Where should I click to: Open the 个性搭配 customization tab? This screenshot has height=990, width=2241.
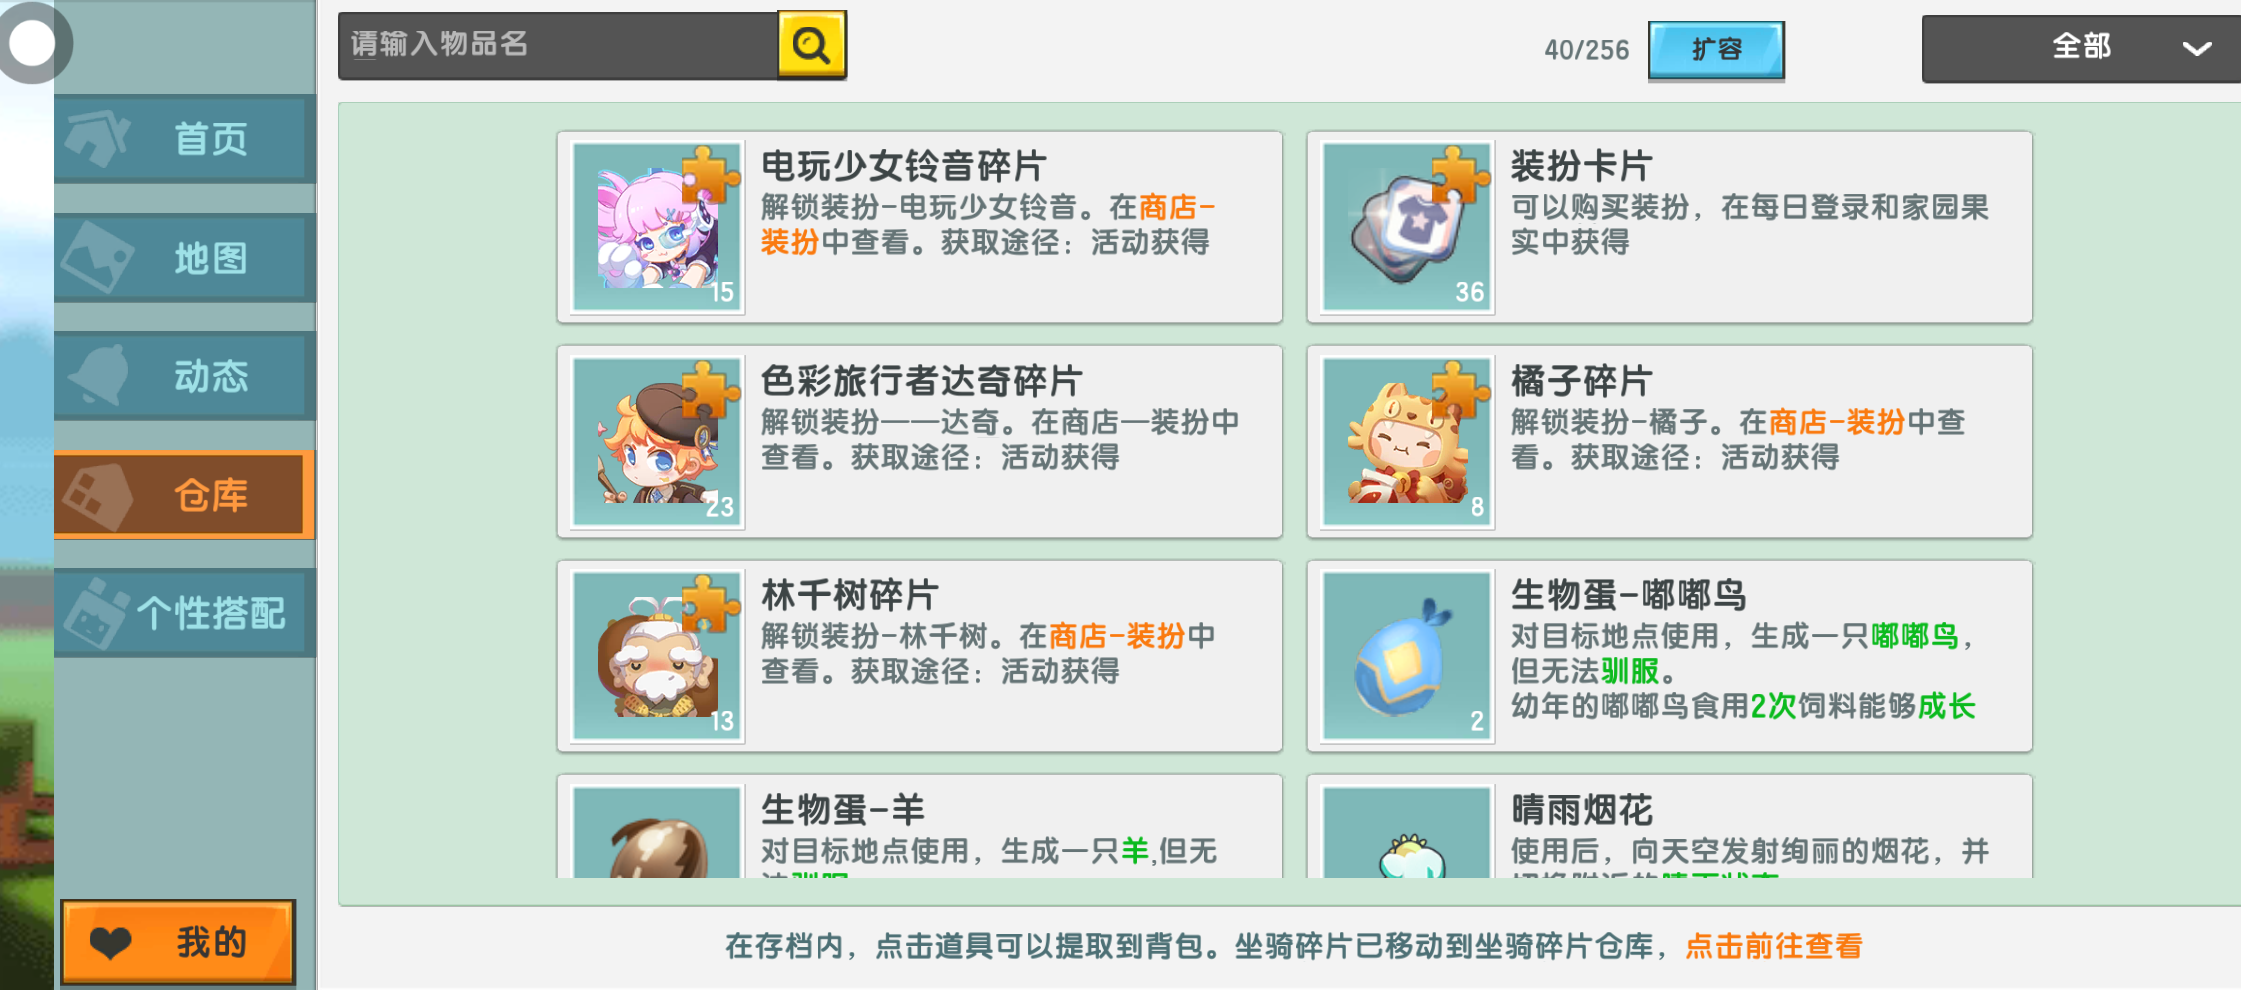[185, 613]
